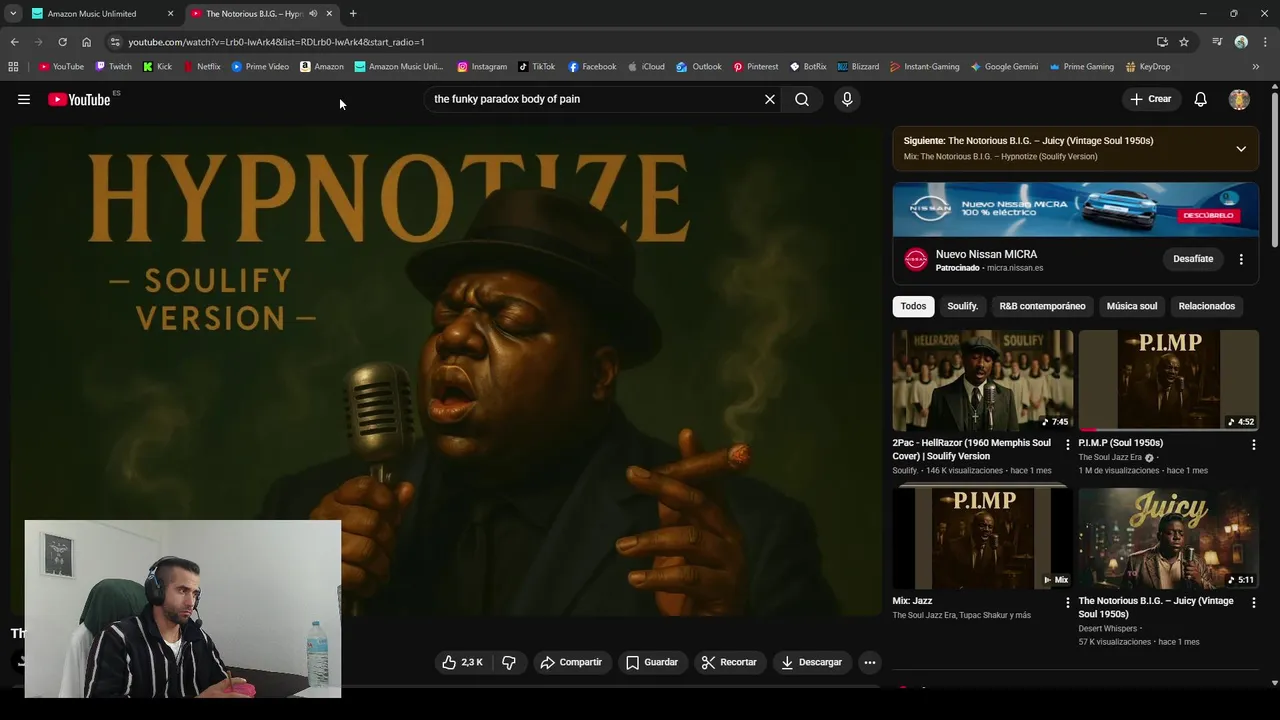
Task: Open the YouTube guide hamburger menu
Action: 24,99
